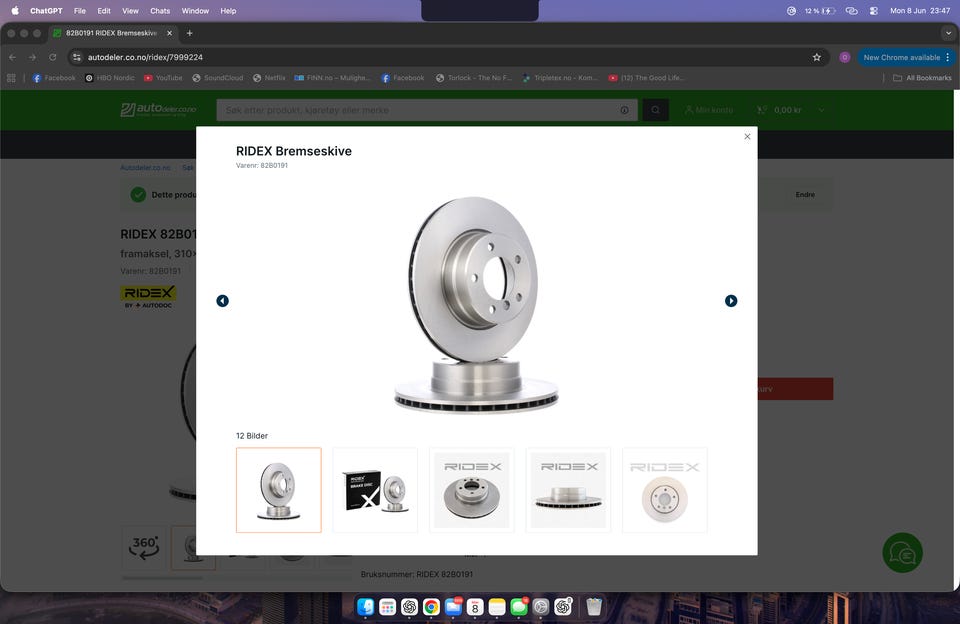Expand the cart dropdown chevron
This screenshot has height=624, width=960.
[x=822, y=110]
